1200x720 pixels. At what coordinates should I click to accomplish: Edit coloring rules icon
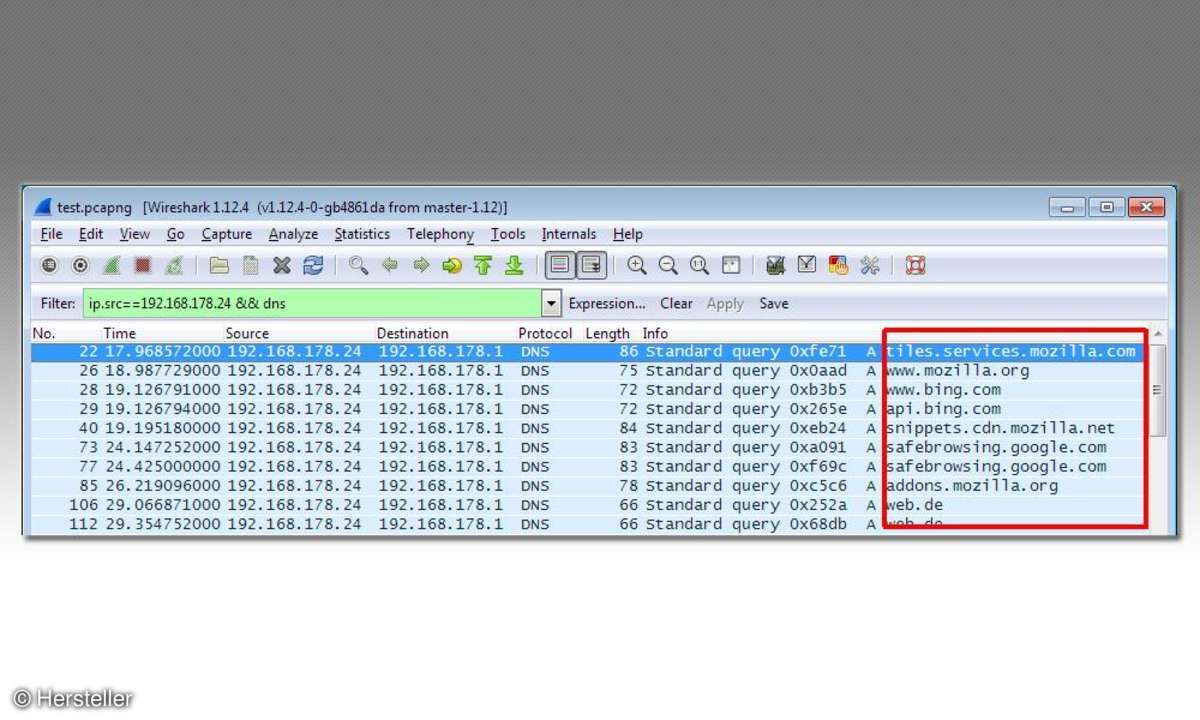coord(838,265)
